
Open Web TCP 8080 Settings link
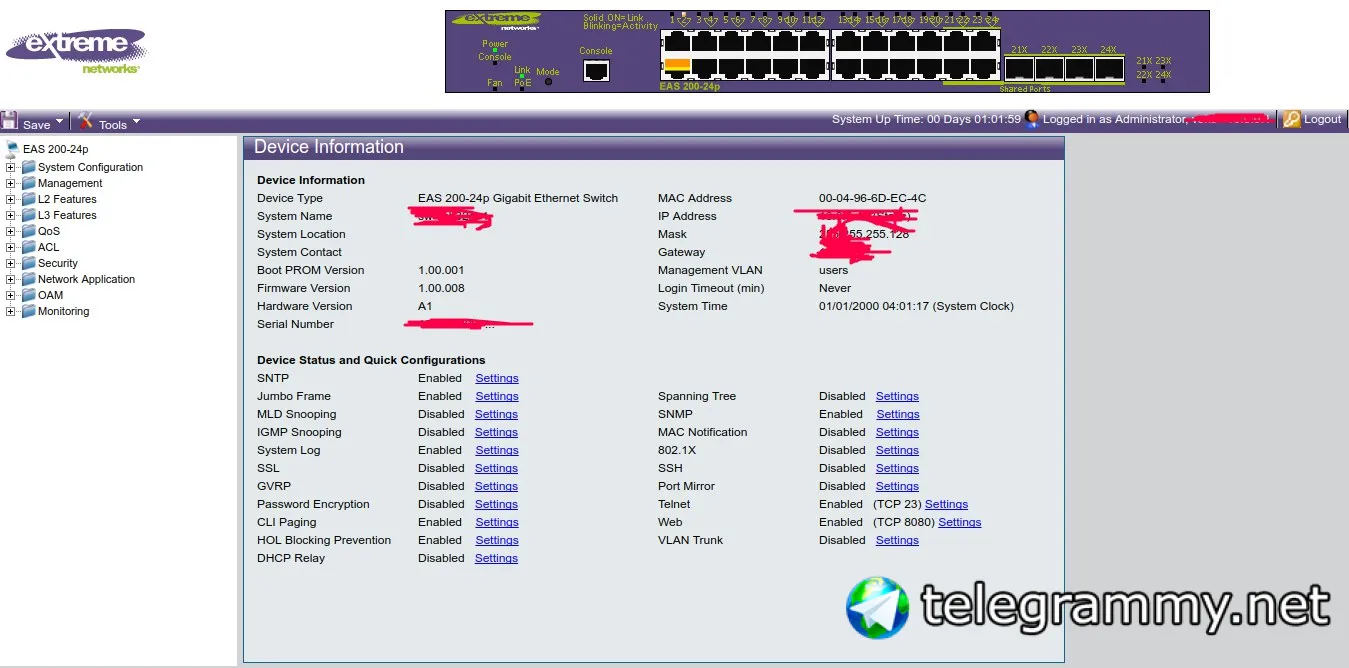coord(960,522)
